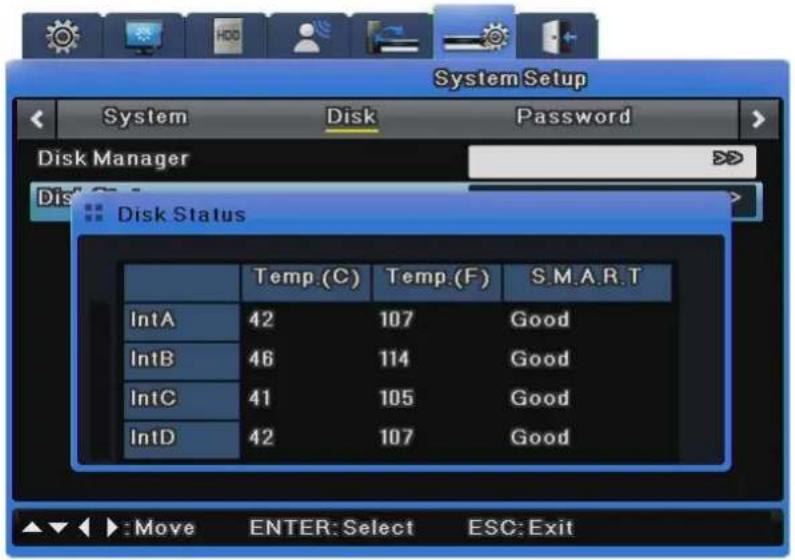Switch to the Password tab
This screenshot has height=560, width=795.
pos(573,117)
